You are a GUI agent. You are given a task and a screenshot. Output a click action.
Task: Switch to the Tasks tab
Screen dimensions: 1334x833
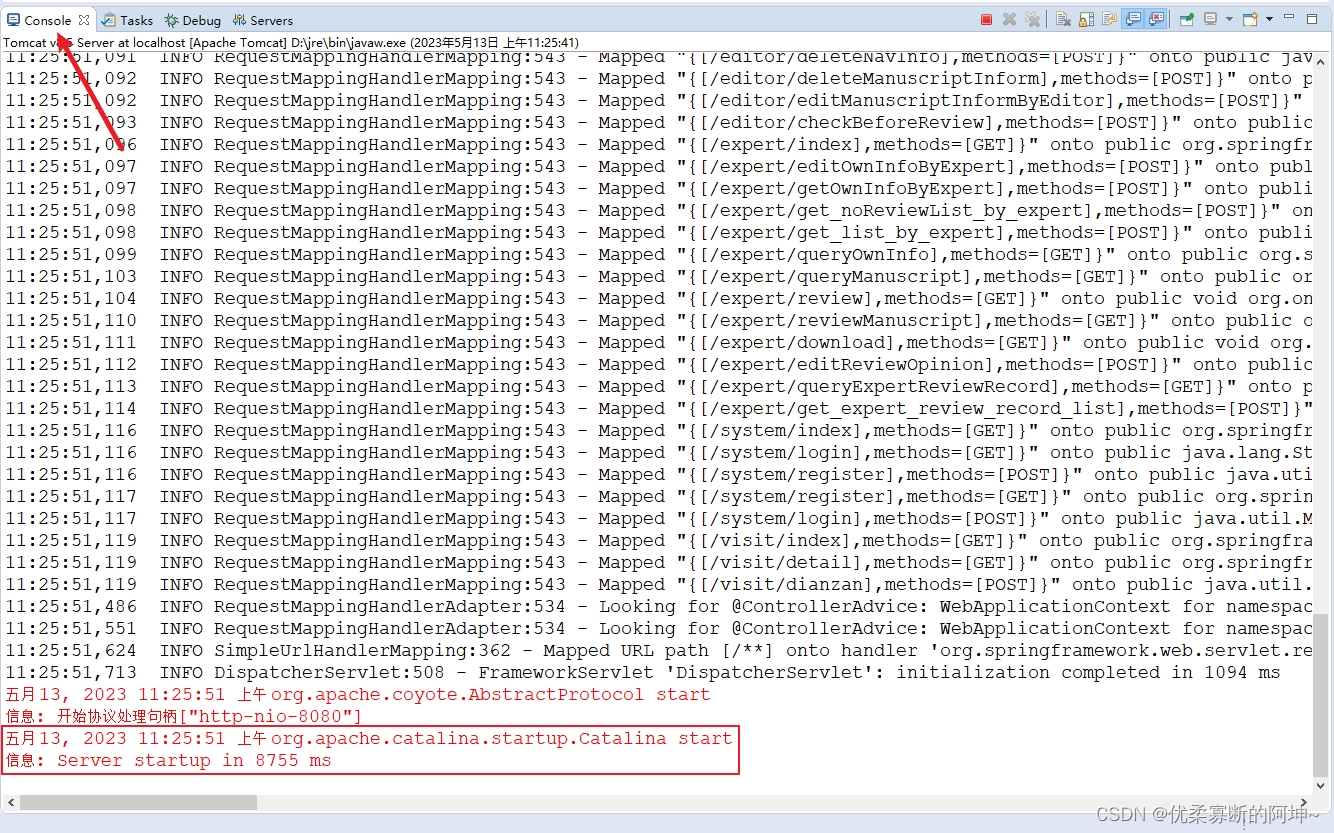pyautogui.click(x=127, y=20)
